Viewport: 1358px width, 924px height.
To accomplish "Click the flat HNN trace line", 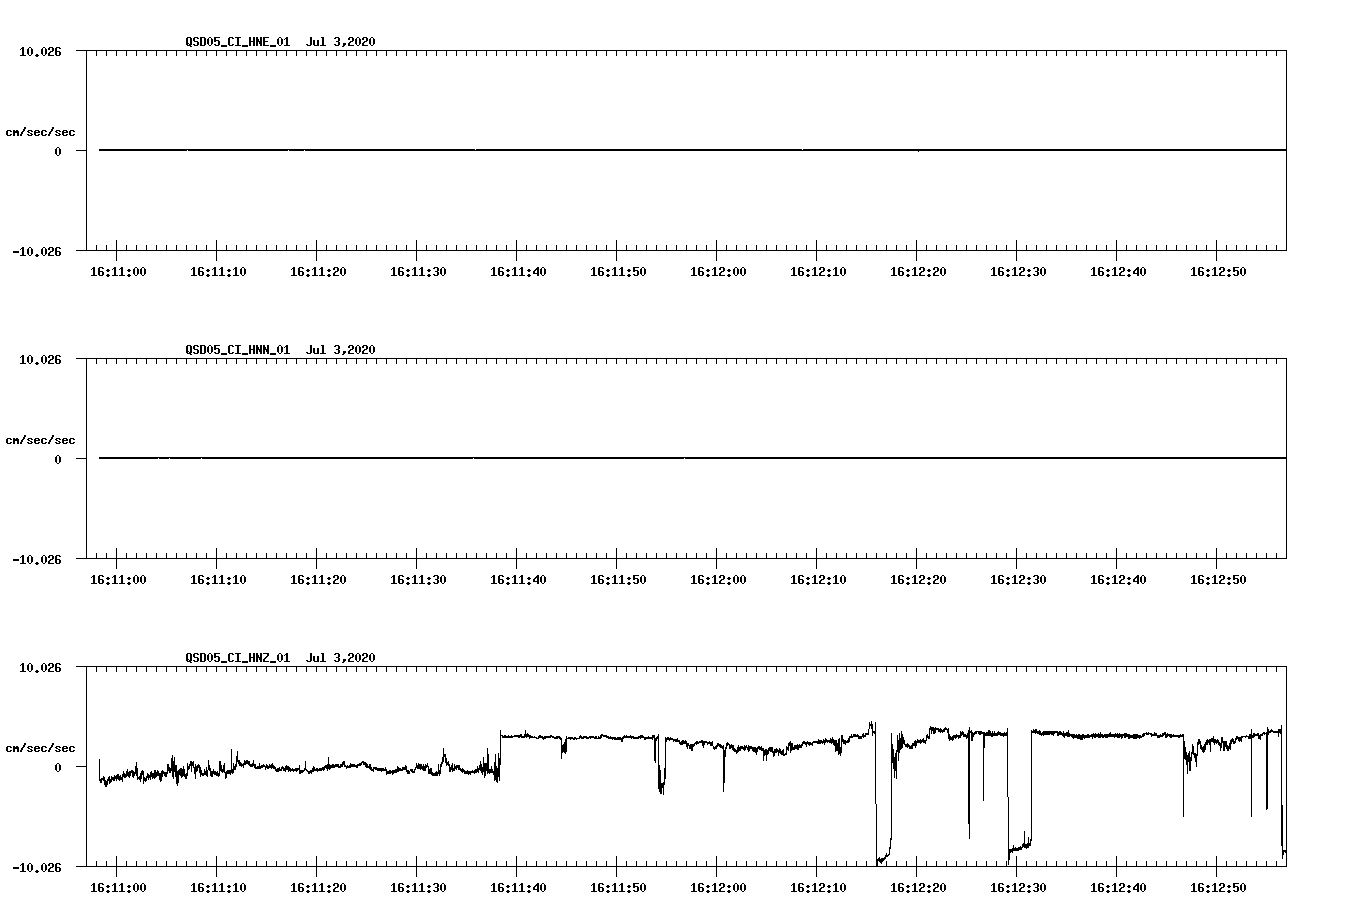I will (692, 458).
